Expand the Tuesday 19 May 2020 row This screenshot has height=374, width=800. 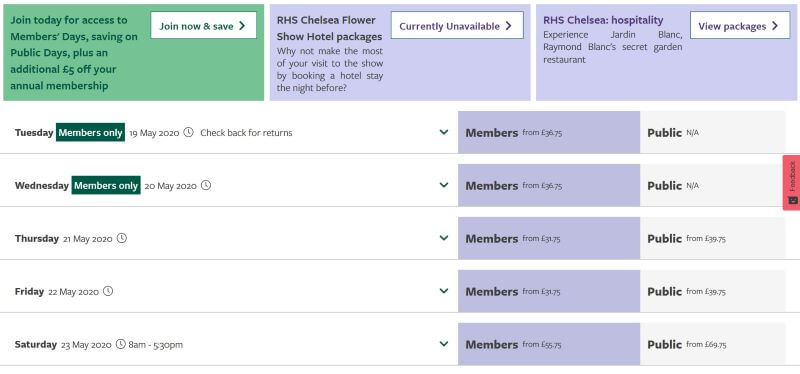pyautogui.click(x=444, y=132)
